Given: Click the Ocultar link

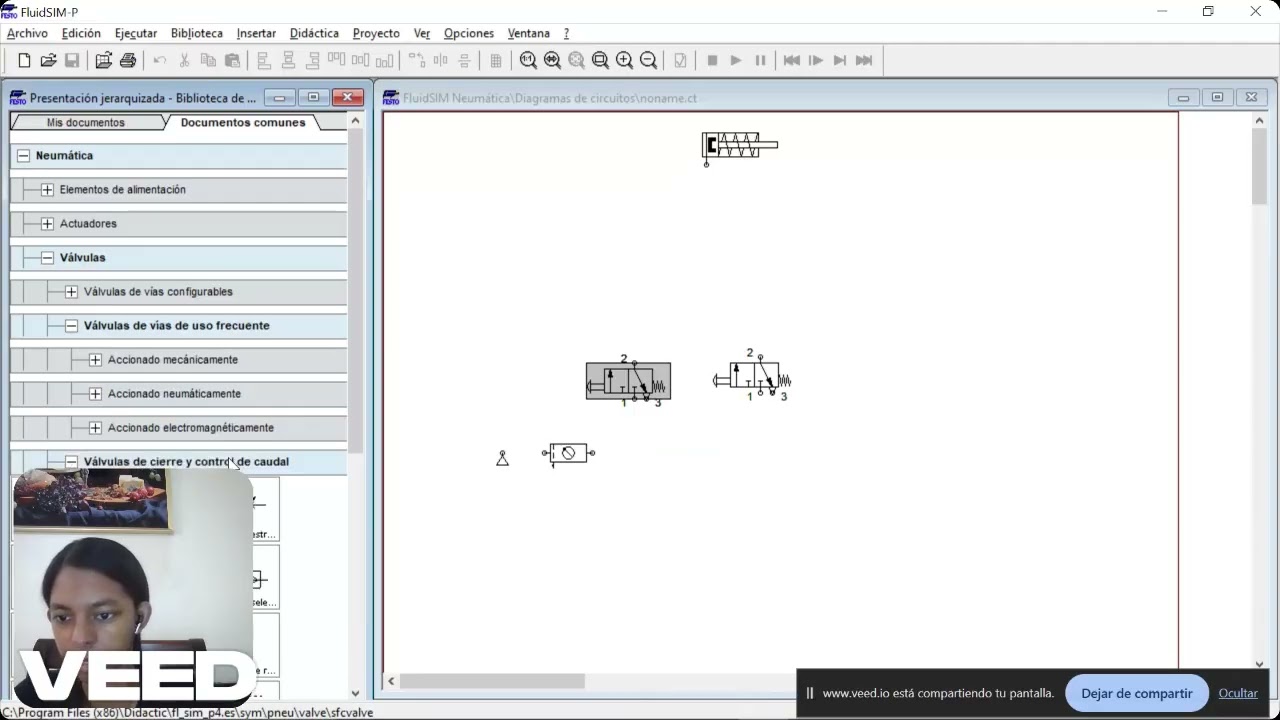Looking at the screenshot, I should coord(1238,693).
